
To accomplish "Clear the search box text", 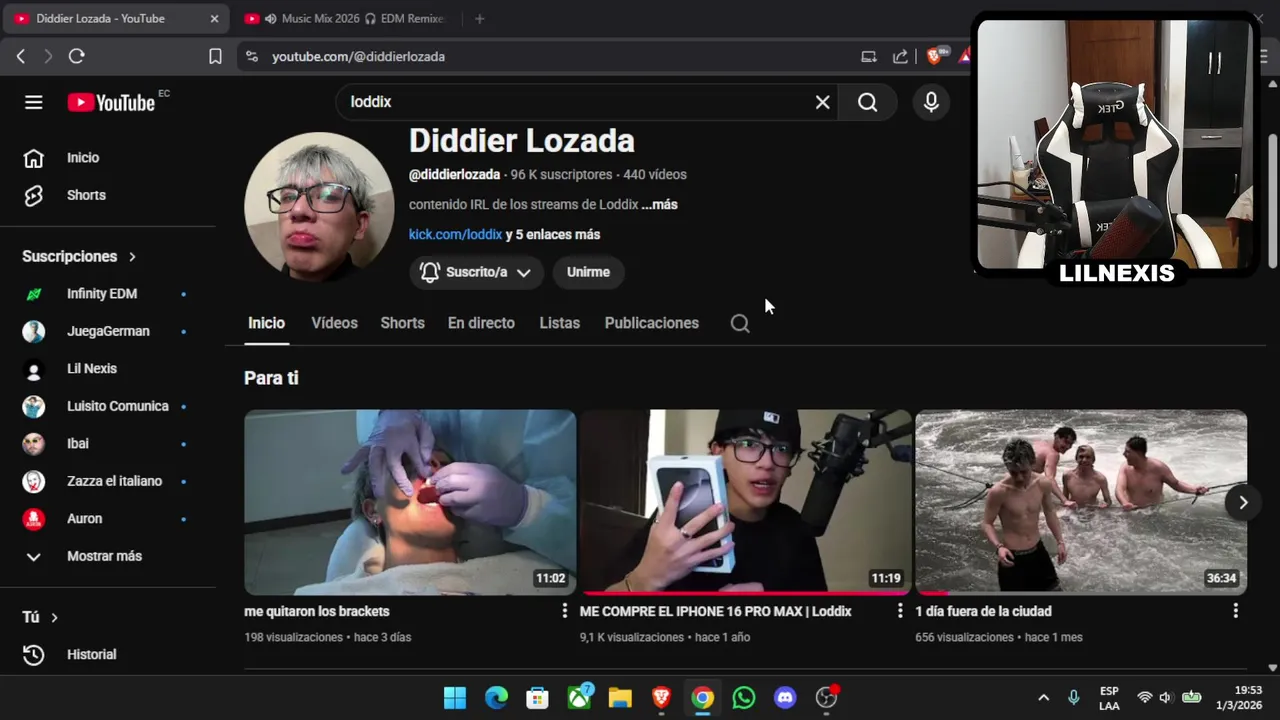I will coord(822,102).
